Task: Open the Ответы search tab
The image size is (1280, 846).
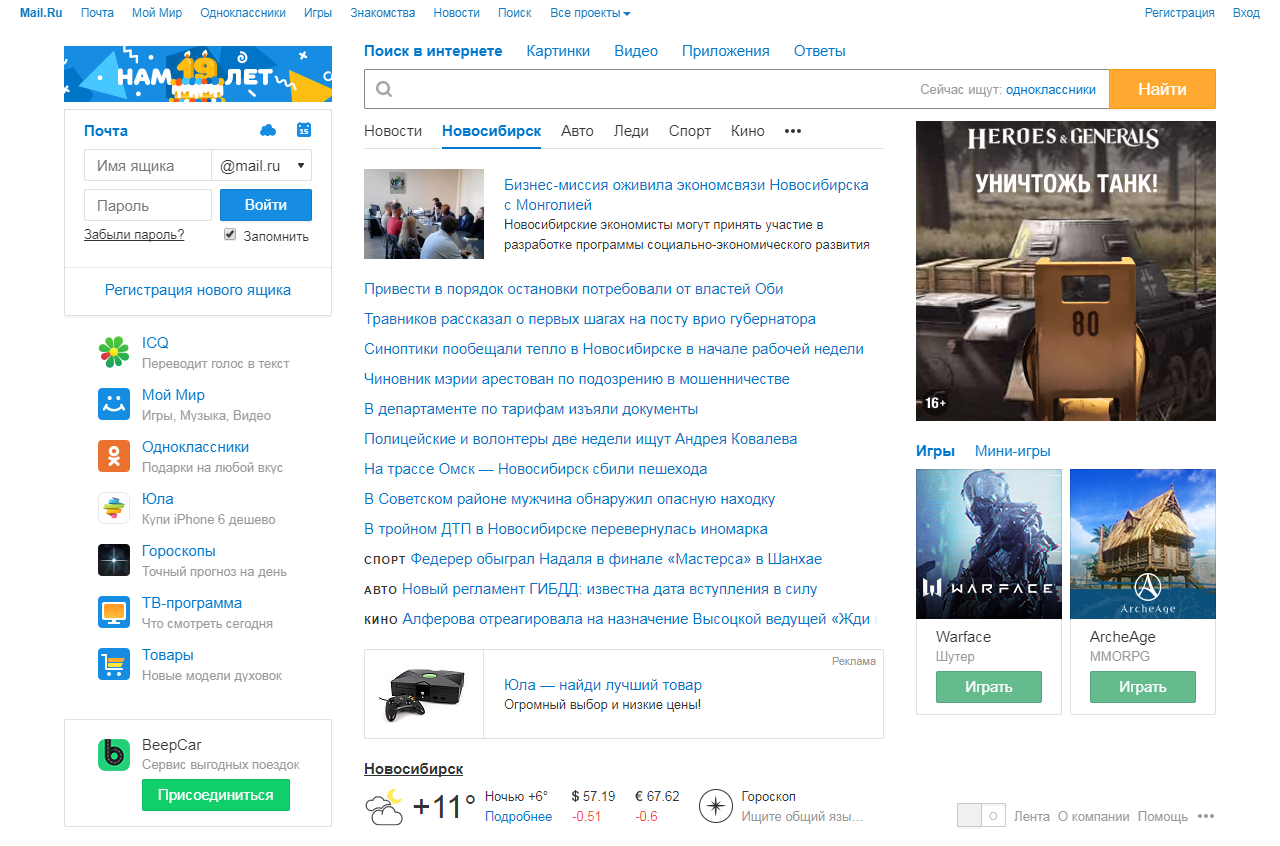Action: (820, 51)
